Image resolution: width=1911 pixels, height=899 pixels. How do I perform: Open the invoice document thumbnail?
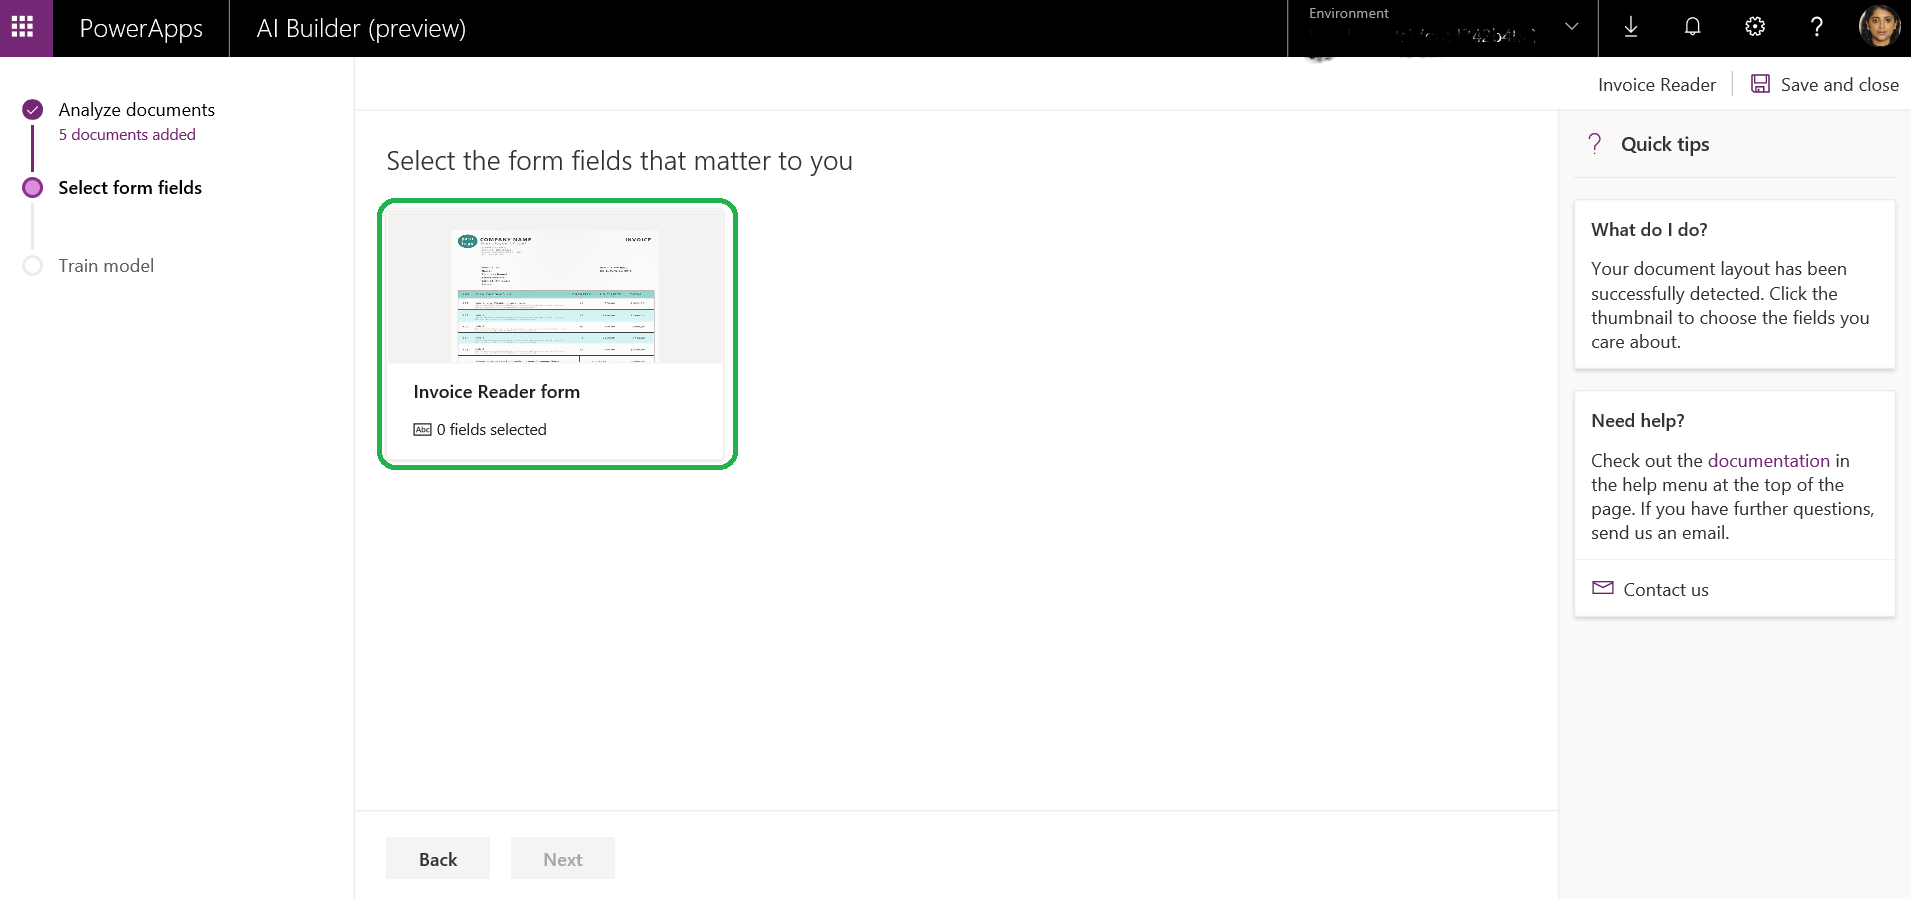coord(556,291)
